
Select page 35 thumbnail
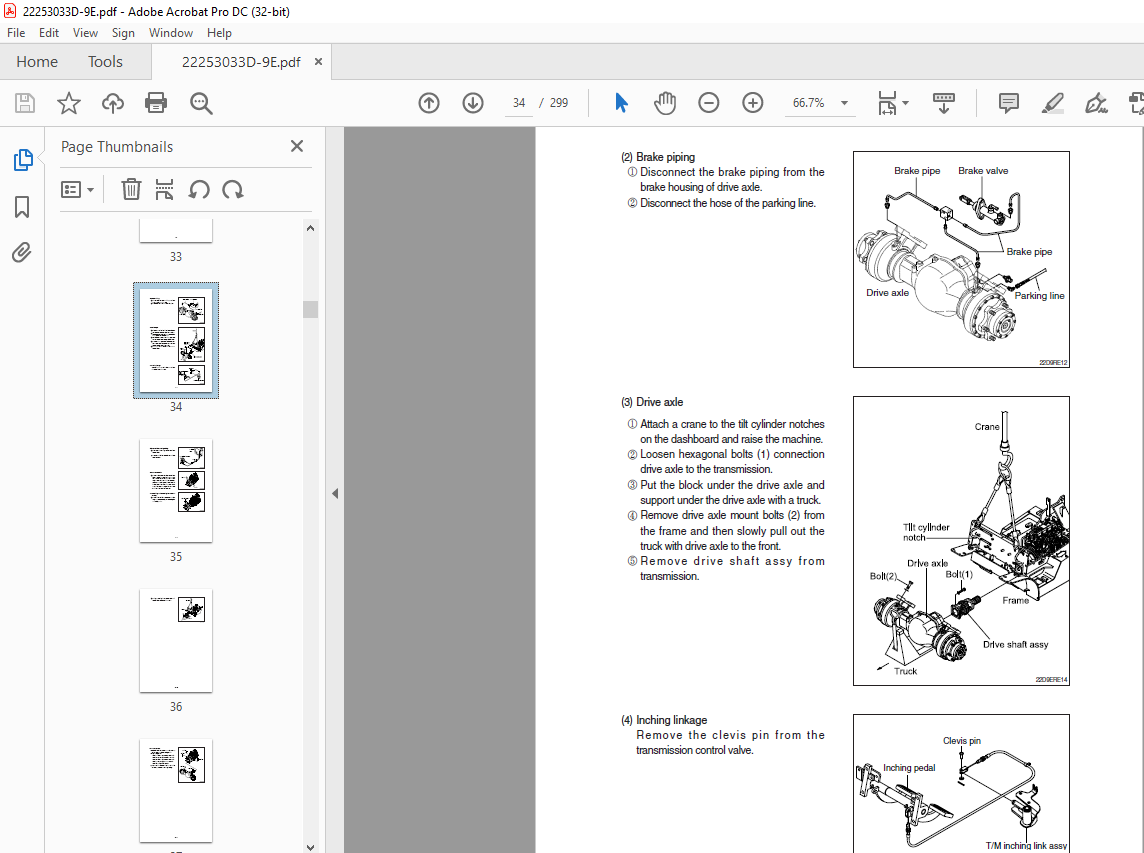point(176,490)
